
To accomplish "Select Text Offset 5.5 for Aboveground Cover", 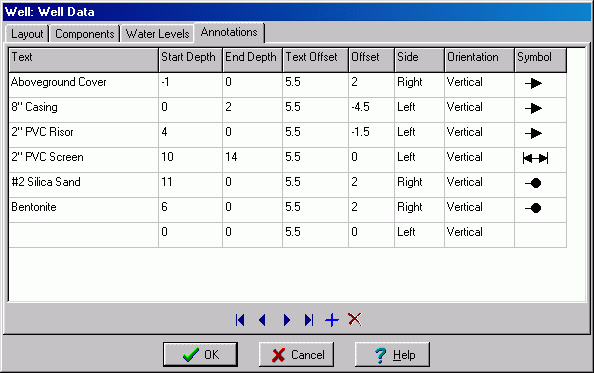I will (x=315, y=85).
